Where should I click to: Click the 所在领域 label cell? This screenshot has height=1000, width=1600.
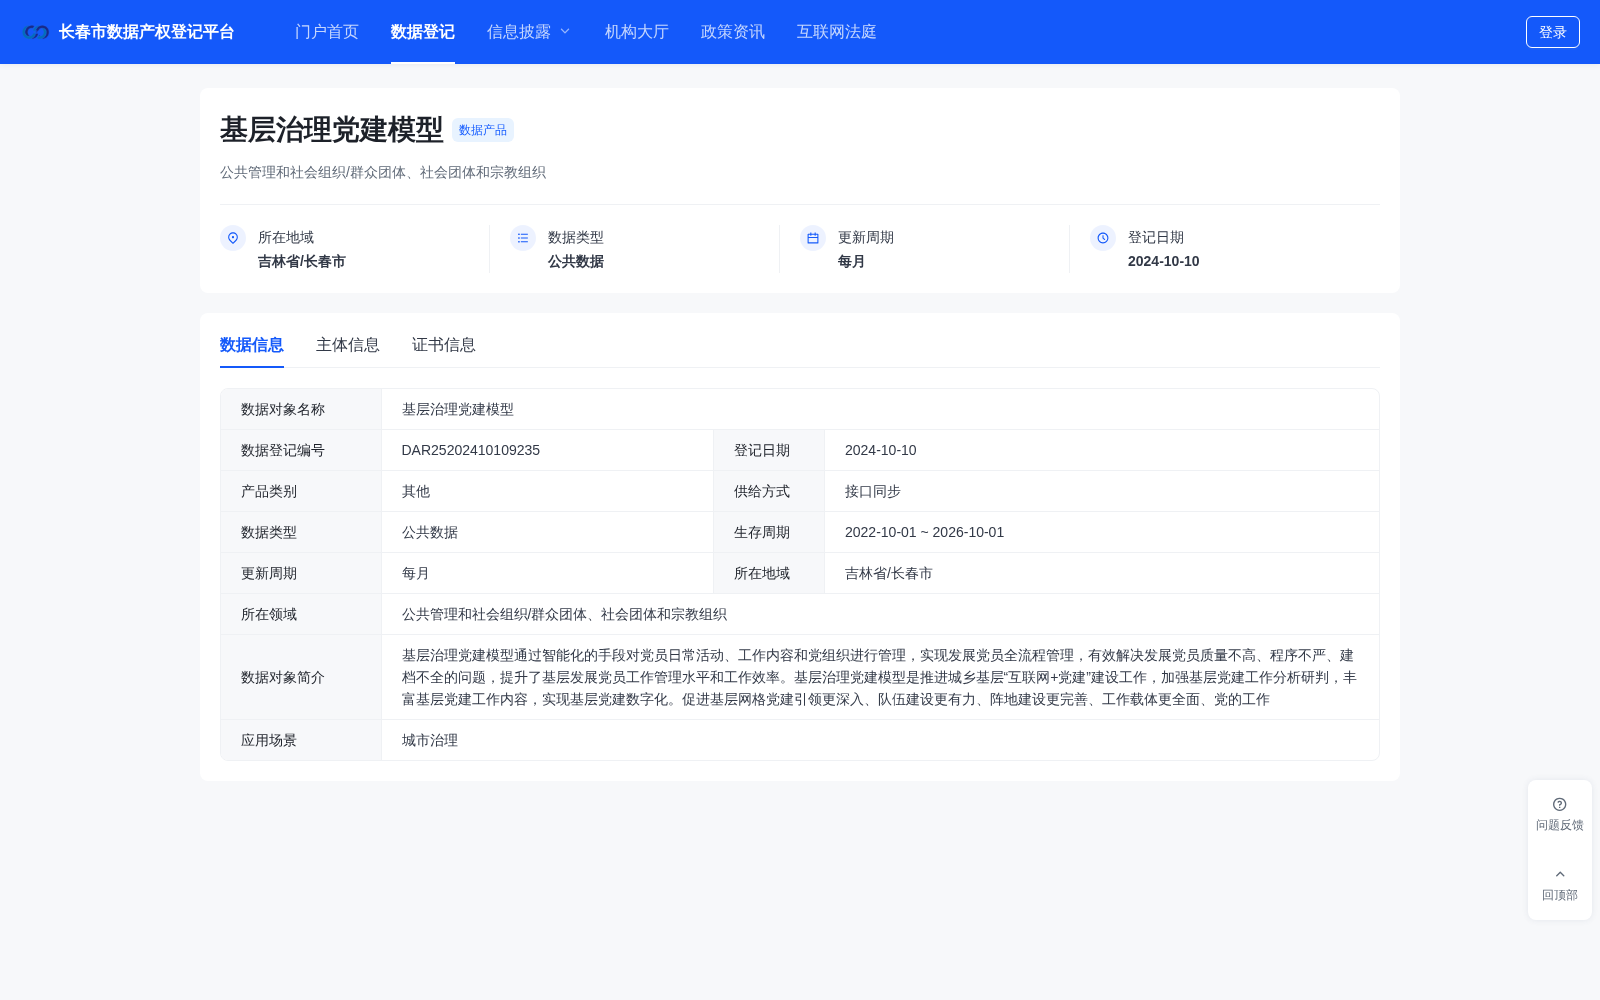pos(301,614)
